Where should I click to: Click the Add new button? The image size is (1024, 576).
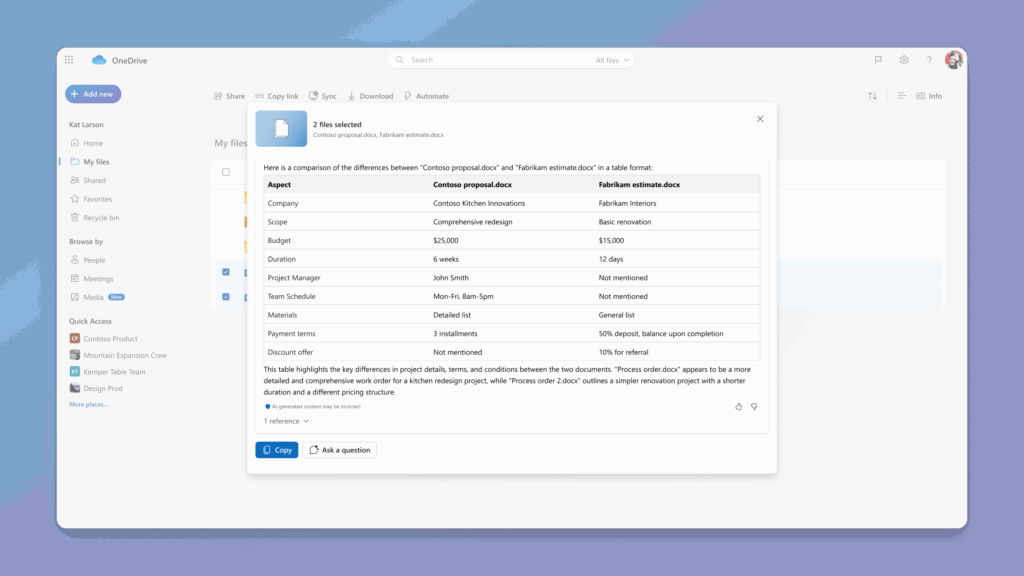(x=93, y=94)
